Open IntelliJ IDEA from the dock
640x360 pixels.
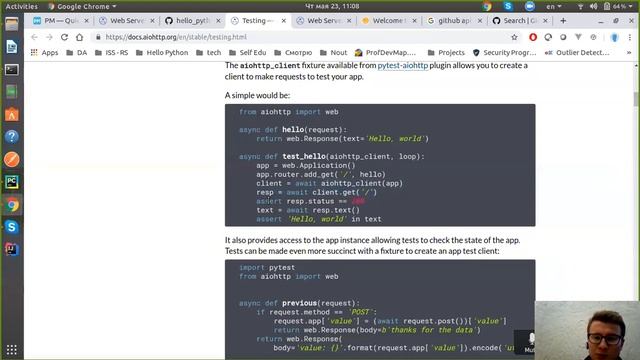12,249
